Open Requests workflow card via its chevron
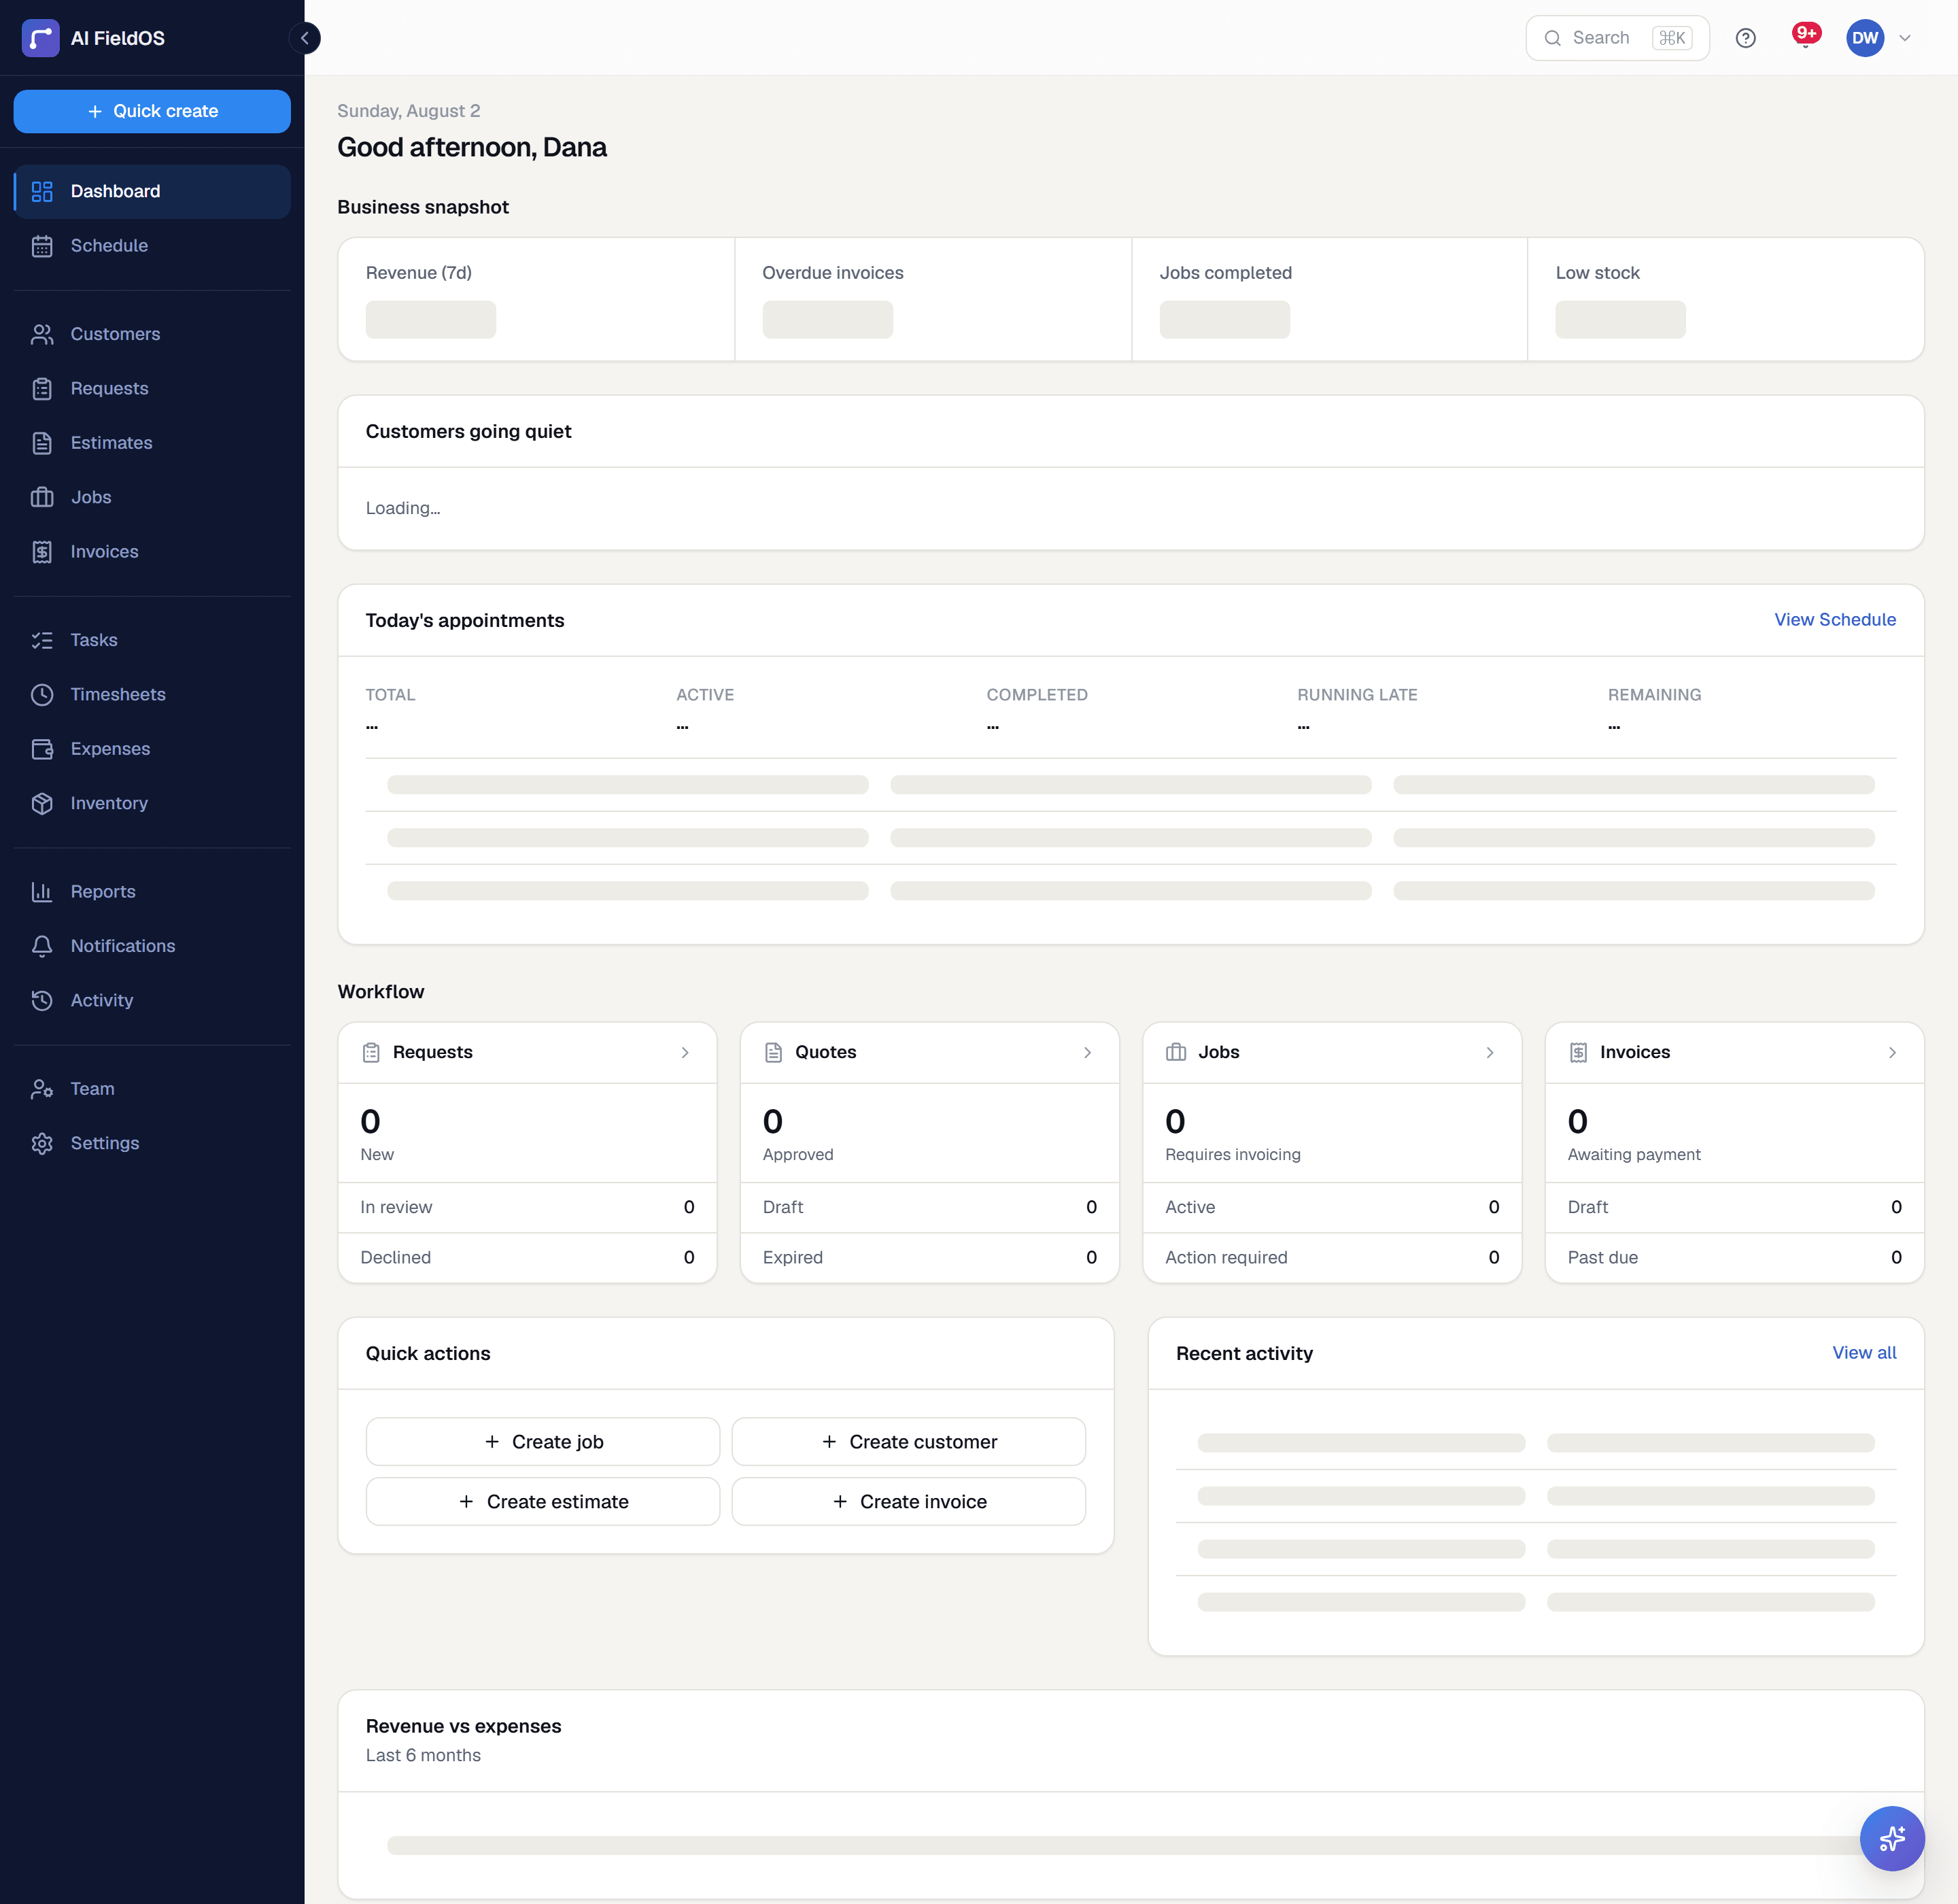Viewport: 1958px width, 1904px height. (685, 1052)
